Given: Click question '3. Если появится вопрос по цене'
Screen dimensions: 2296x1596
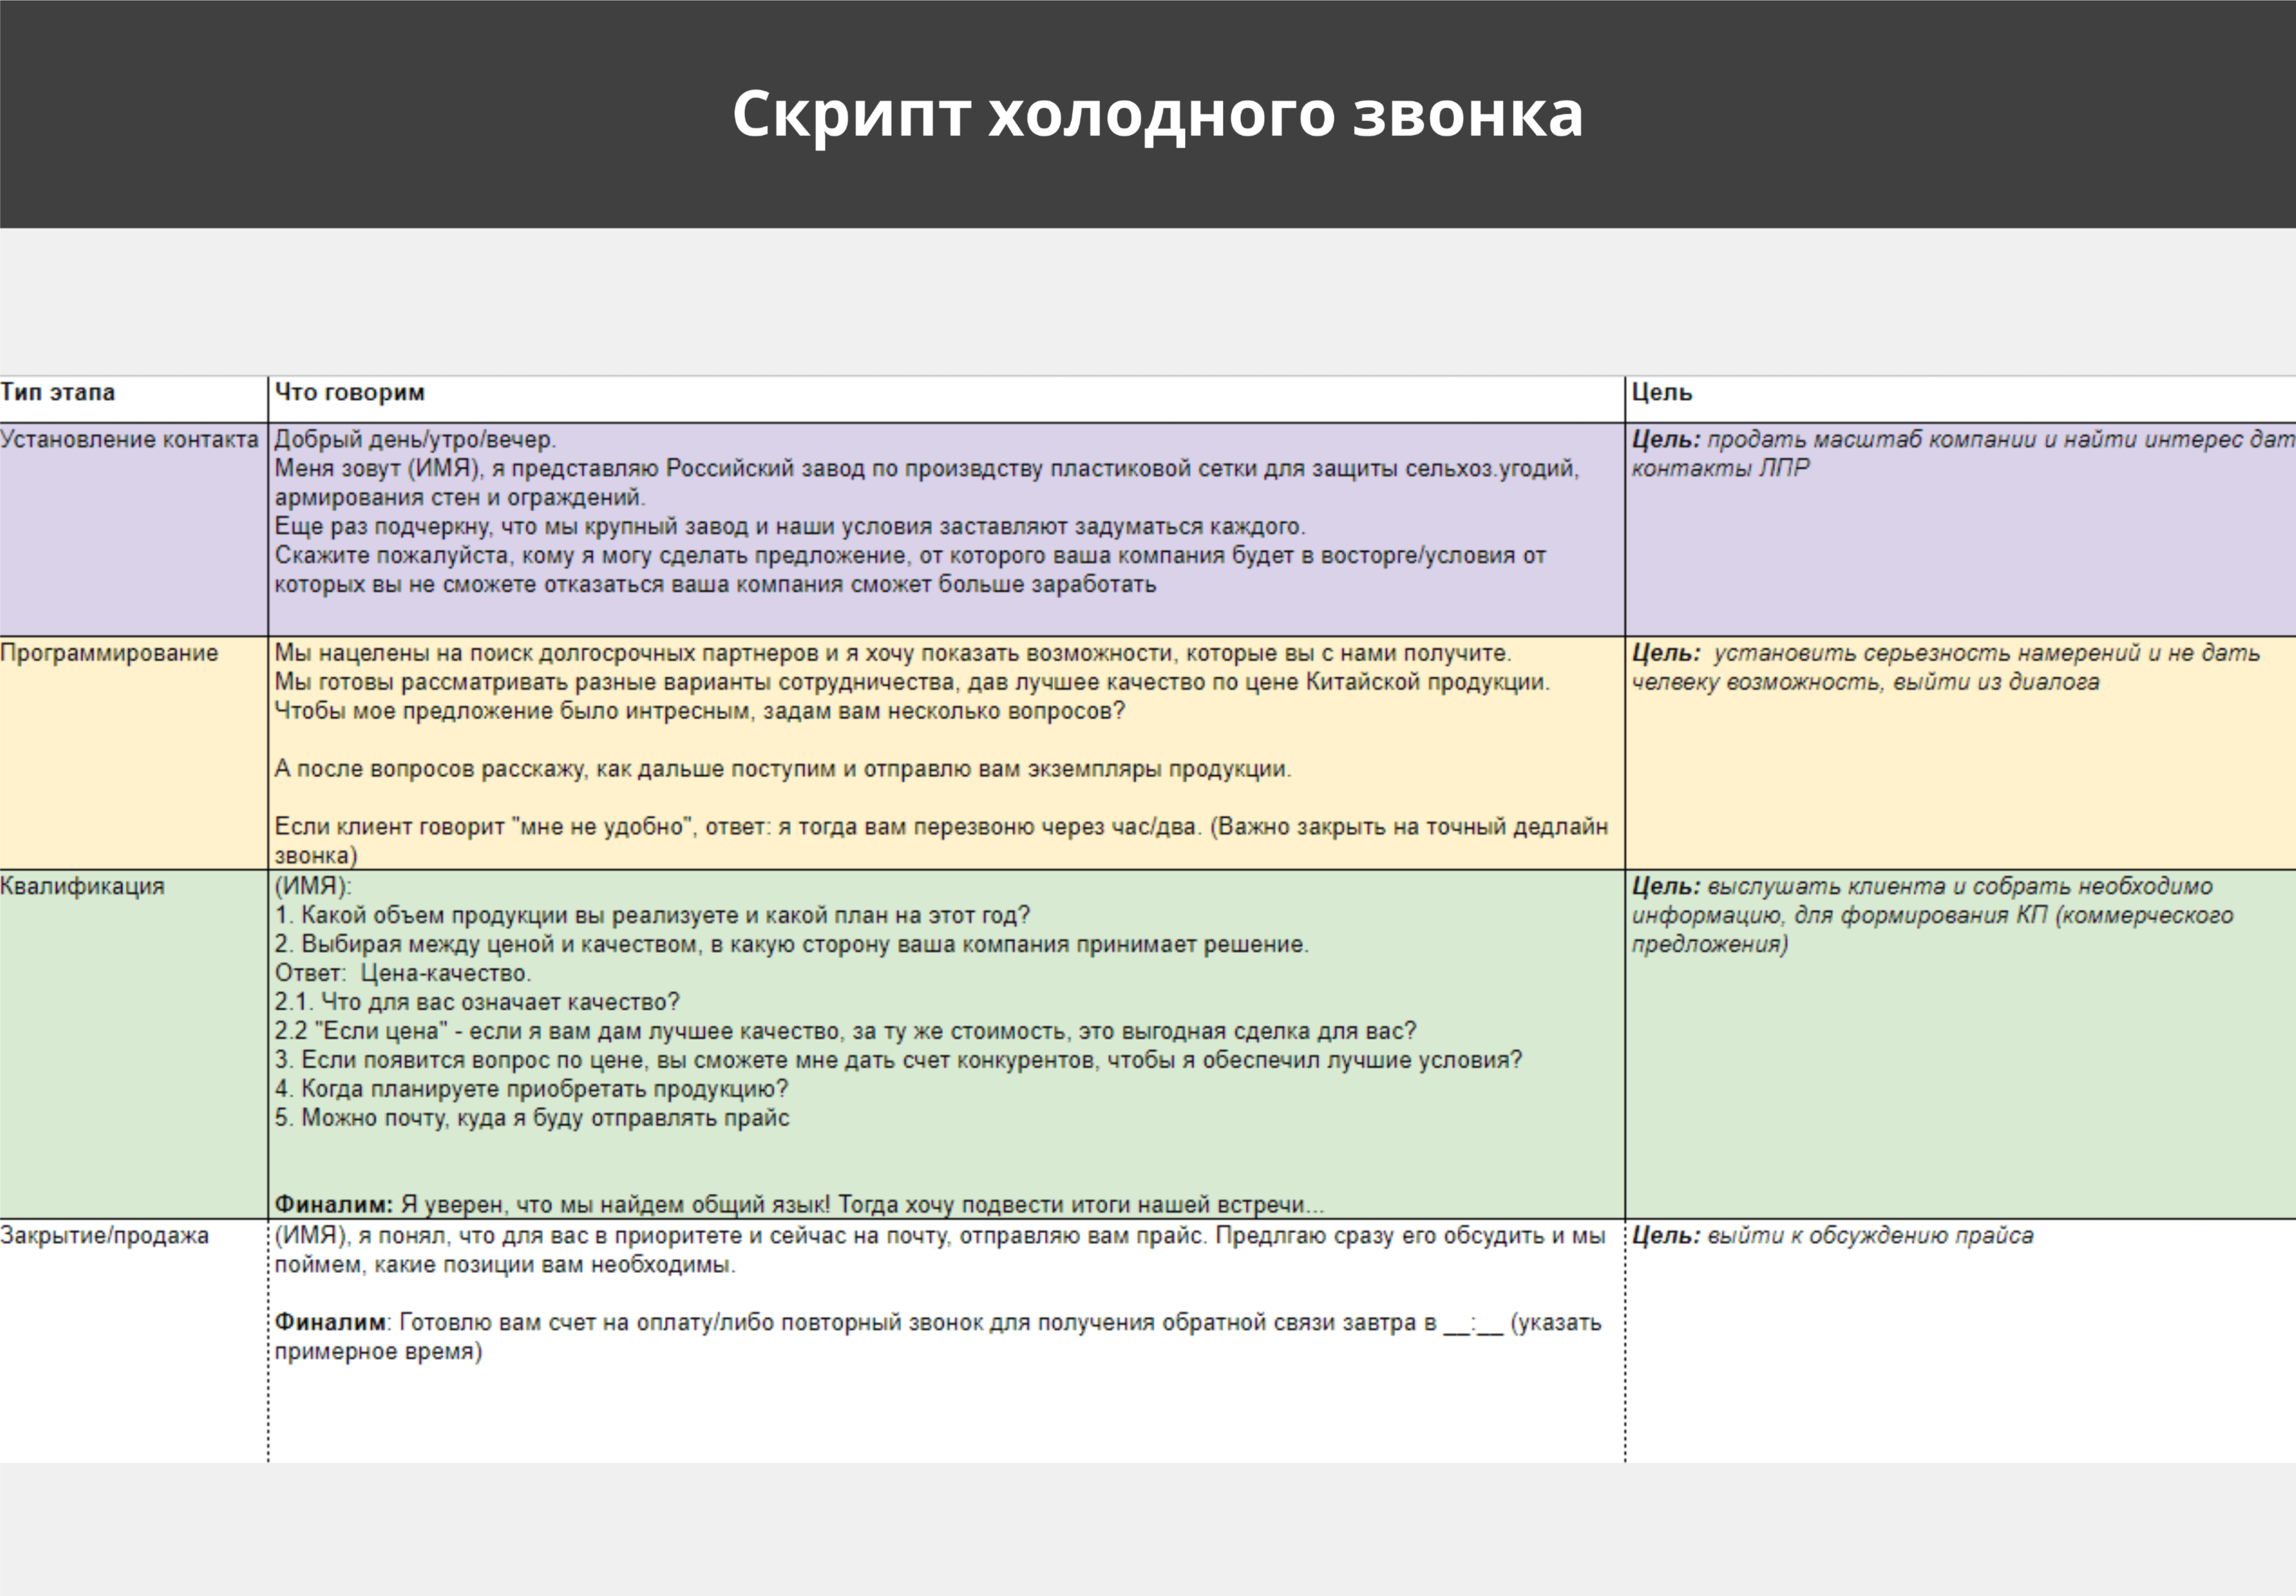Looking at the screenshot, I should tap(898, 1060).
